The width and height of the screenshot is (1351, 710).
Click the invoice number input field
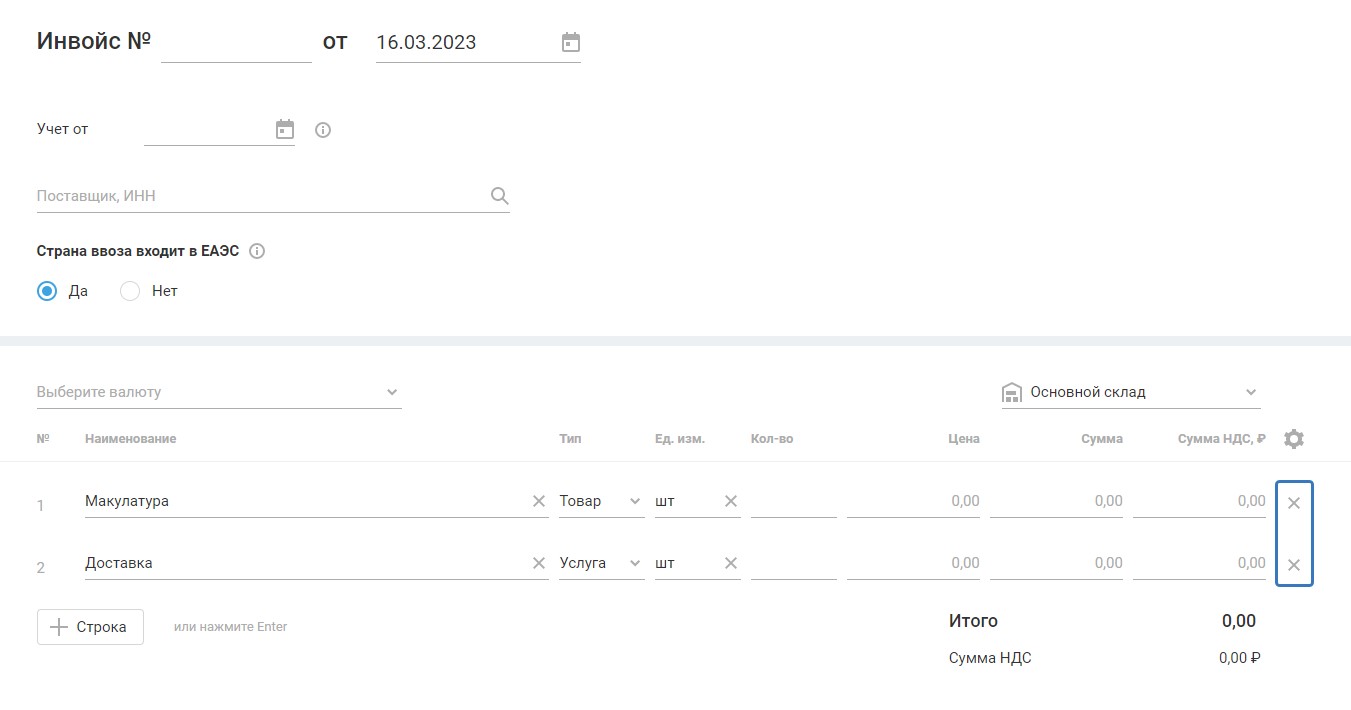pos(236,43)
